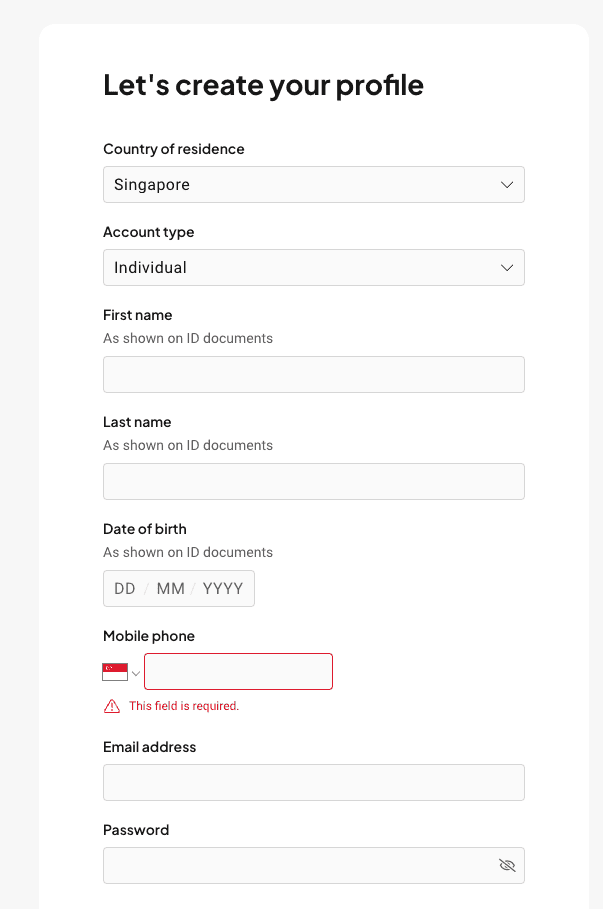Select the Singapore country field
This screenshot has height=909, width=603.
point(314,185)
